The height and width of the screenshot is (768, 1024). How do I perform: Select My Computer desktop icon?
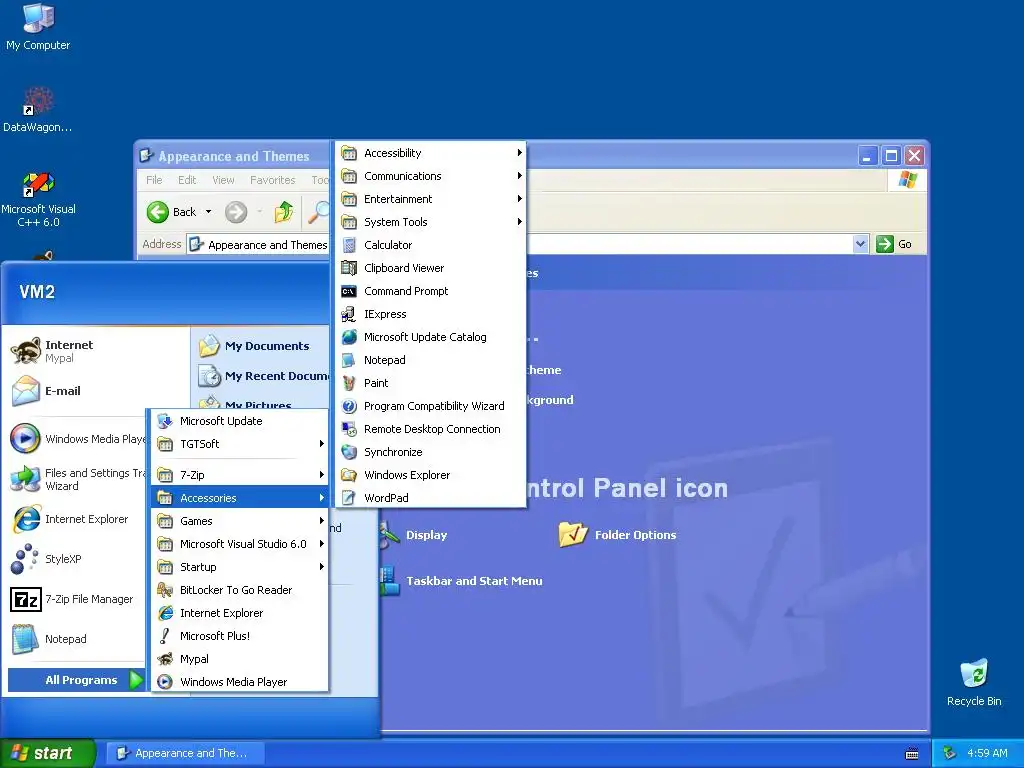[x=38, y=27]
